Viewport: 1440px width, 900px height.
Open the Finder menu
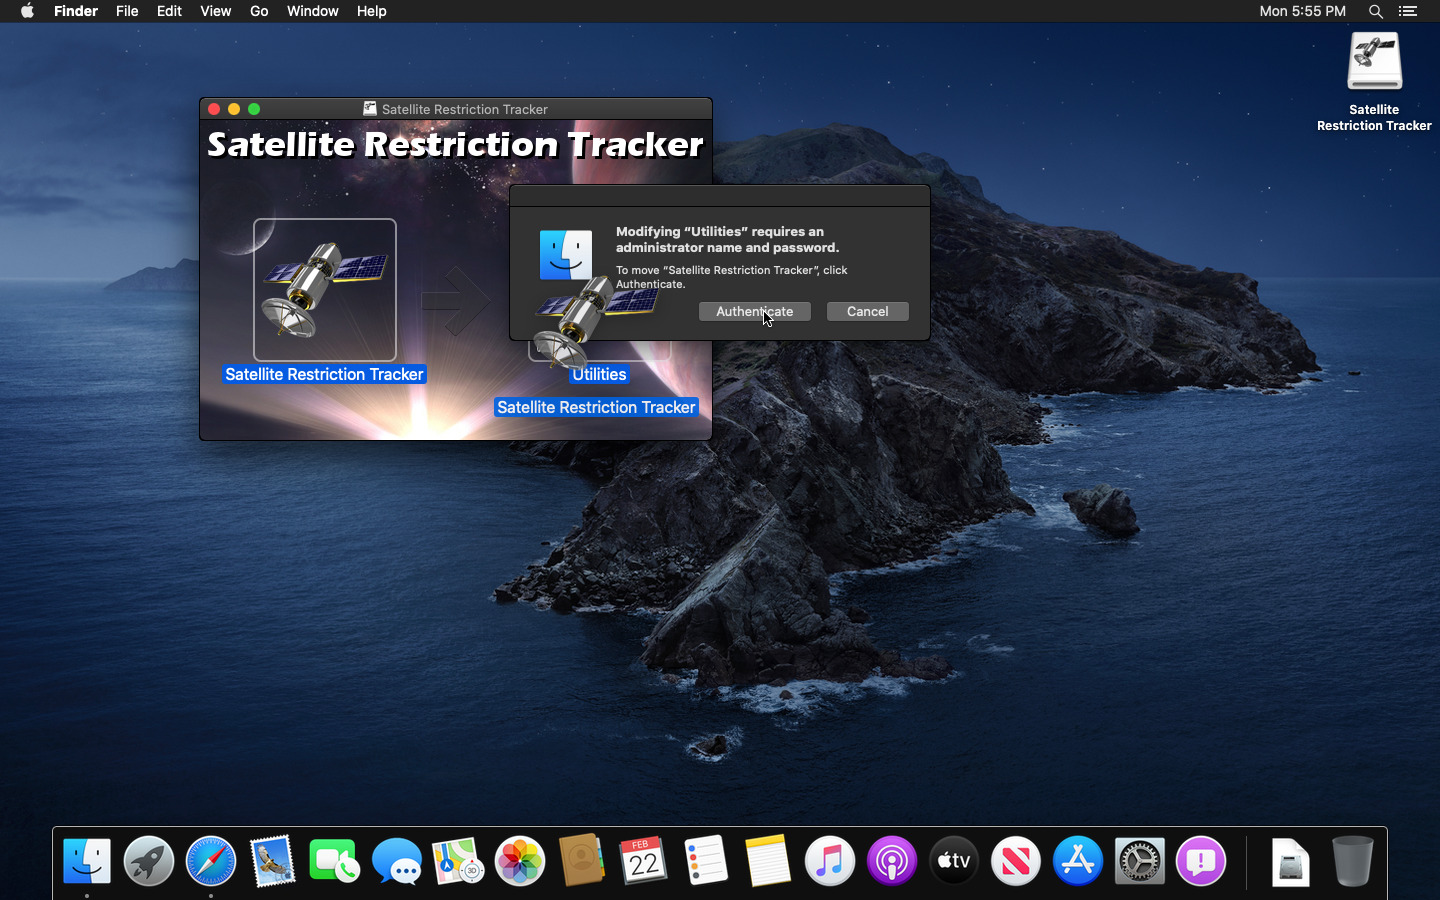[x=76, y=11]
